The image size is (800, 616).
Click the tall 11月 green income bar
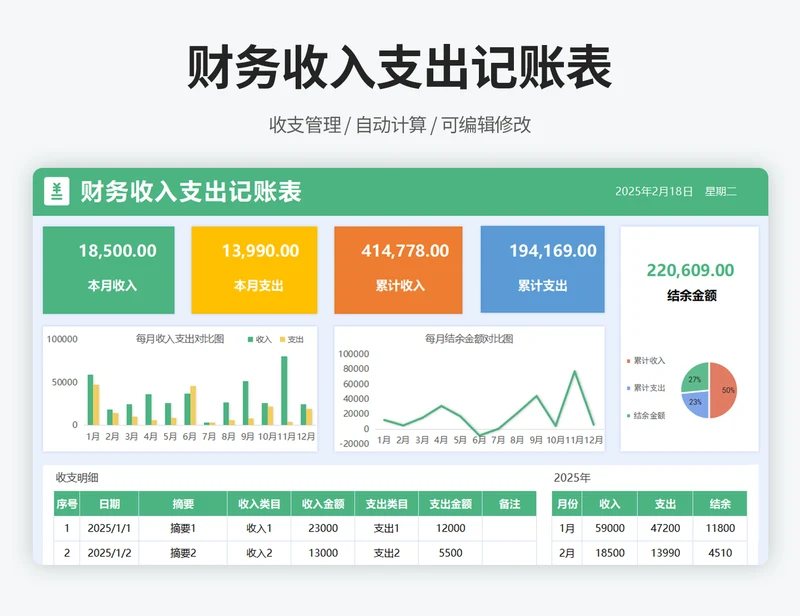click(x=284, y=390)
